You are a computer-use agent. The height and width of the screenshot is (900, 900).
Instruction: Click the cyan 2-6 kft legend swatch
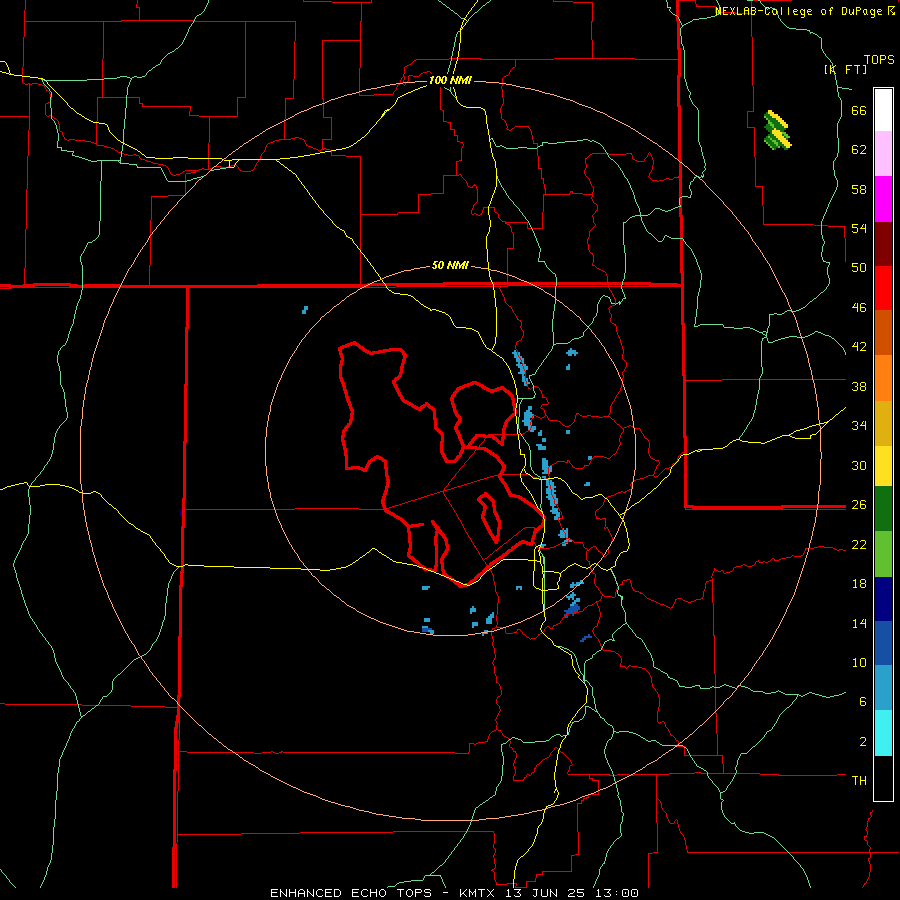click(883, 733)
